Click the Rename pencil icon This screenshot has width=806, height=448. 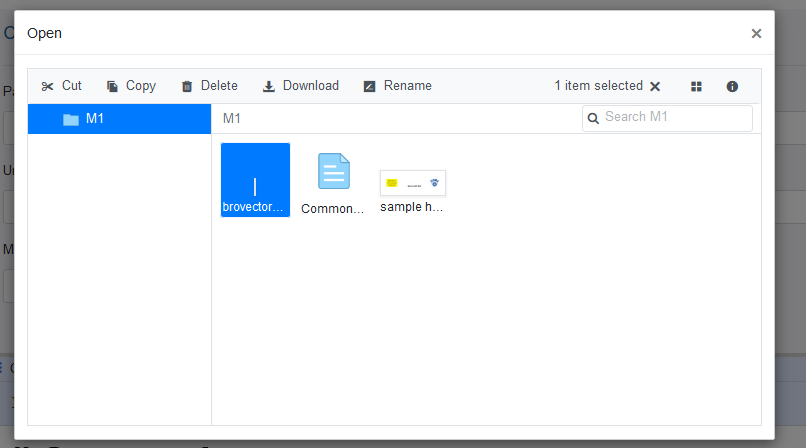(x=370, y=87)
